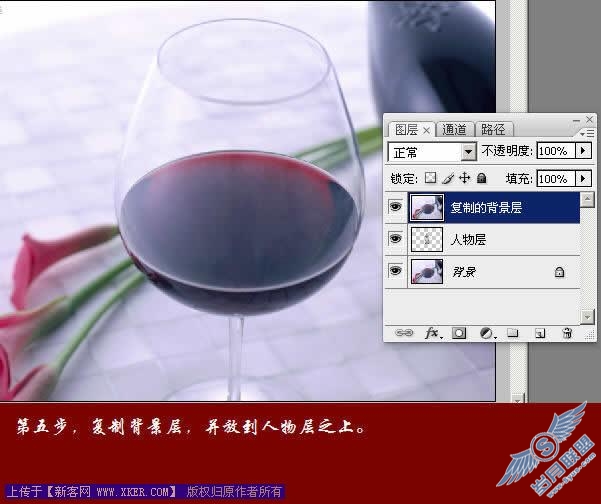Lock transparent pixels icon
This screenshot has height=504, width=601.
430,178
